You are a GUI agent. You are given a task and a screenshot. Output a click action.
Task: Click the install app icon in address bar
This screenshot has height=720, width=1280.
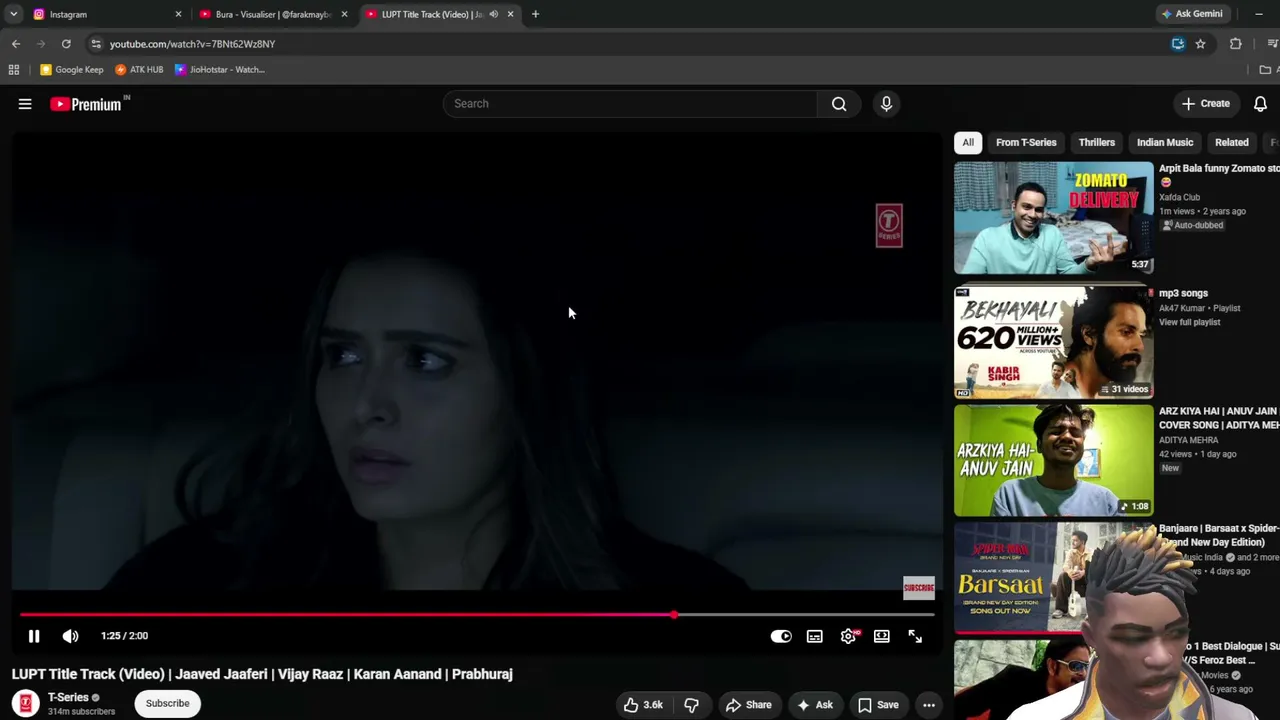tap(1178, 44)
